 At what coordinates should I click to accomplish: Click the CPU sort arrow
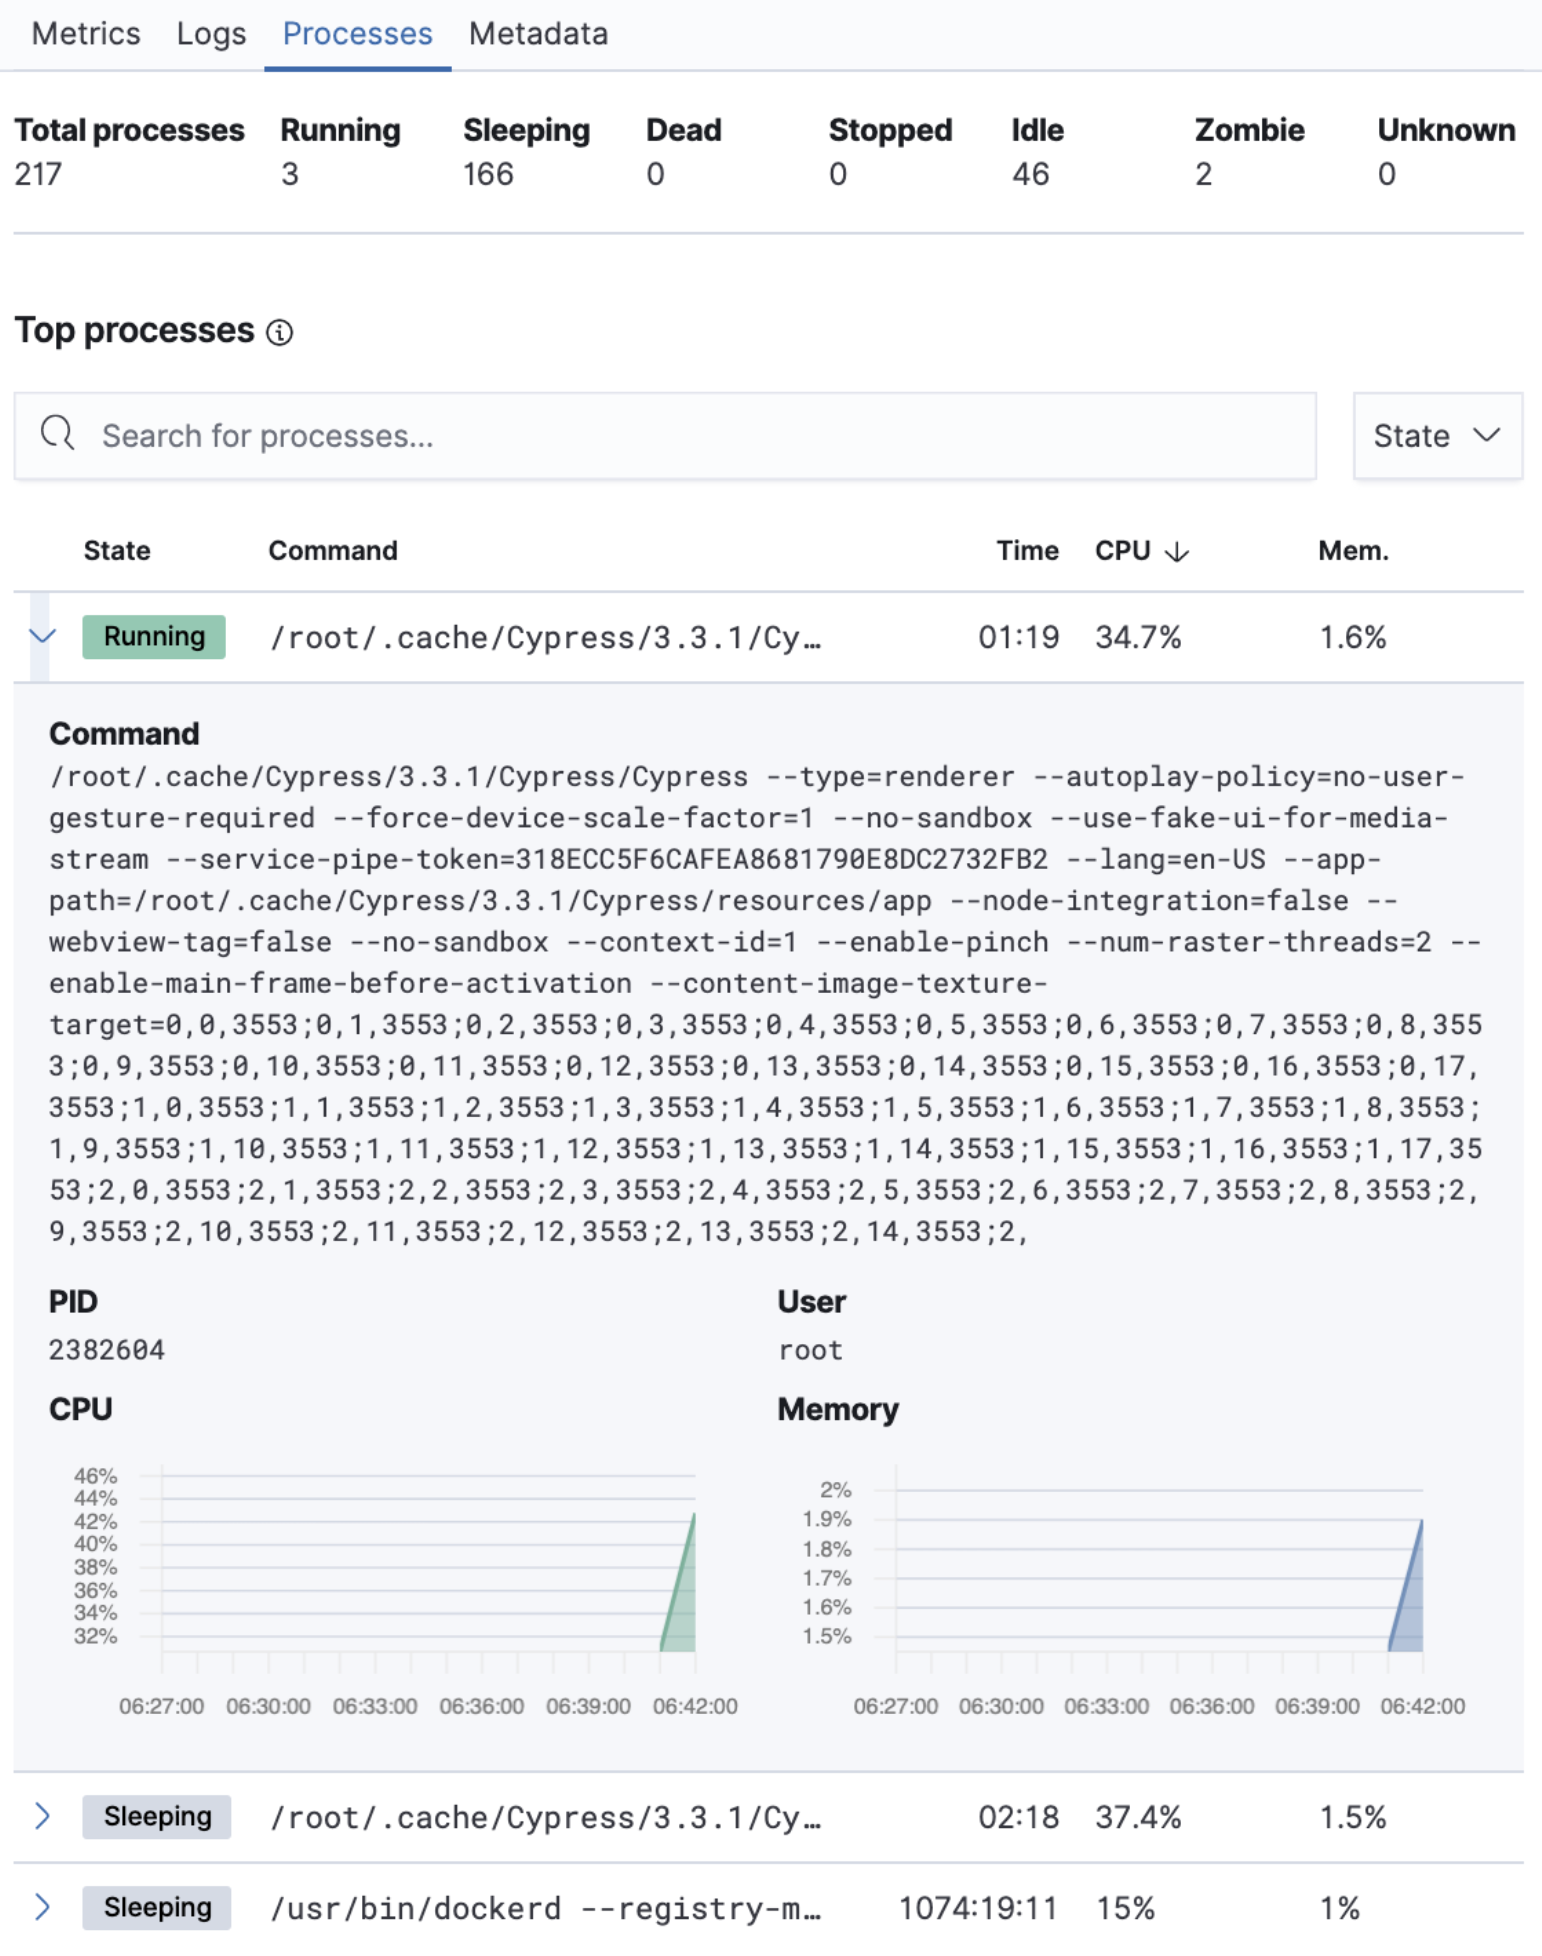pyautogui.click(x=1177, y=550)
